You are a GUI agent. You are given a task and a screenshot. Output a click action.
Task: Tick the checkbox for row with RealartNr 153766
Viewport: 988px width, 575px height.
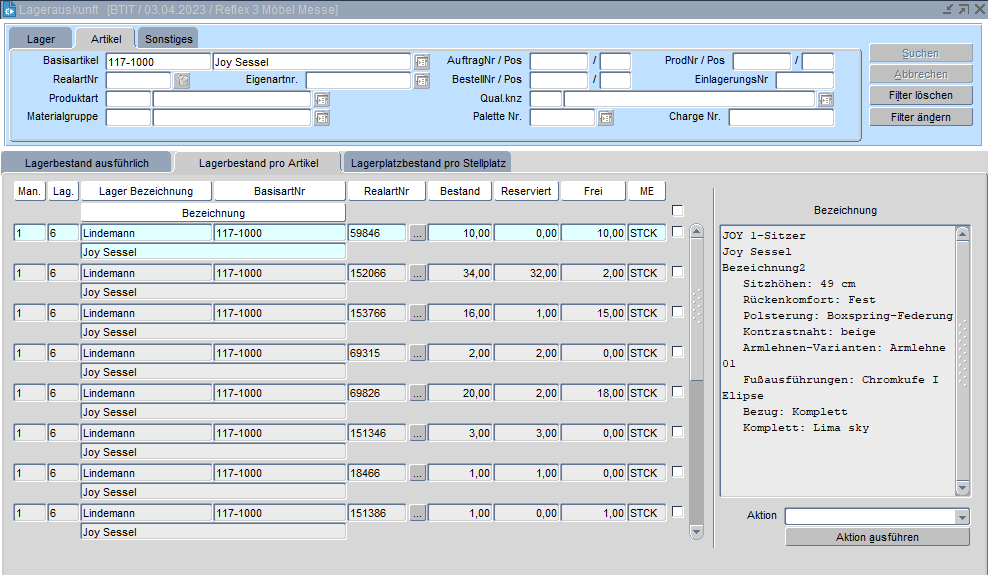tap(678, 312)
